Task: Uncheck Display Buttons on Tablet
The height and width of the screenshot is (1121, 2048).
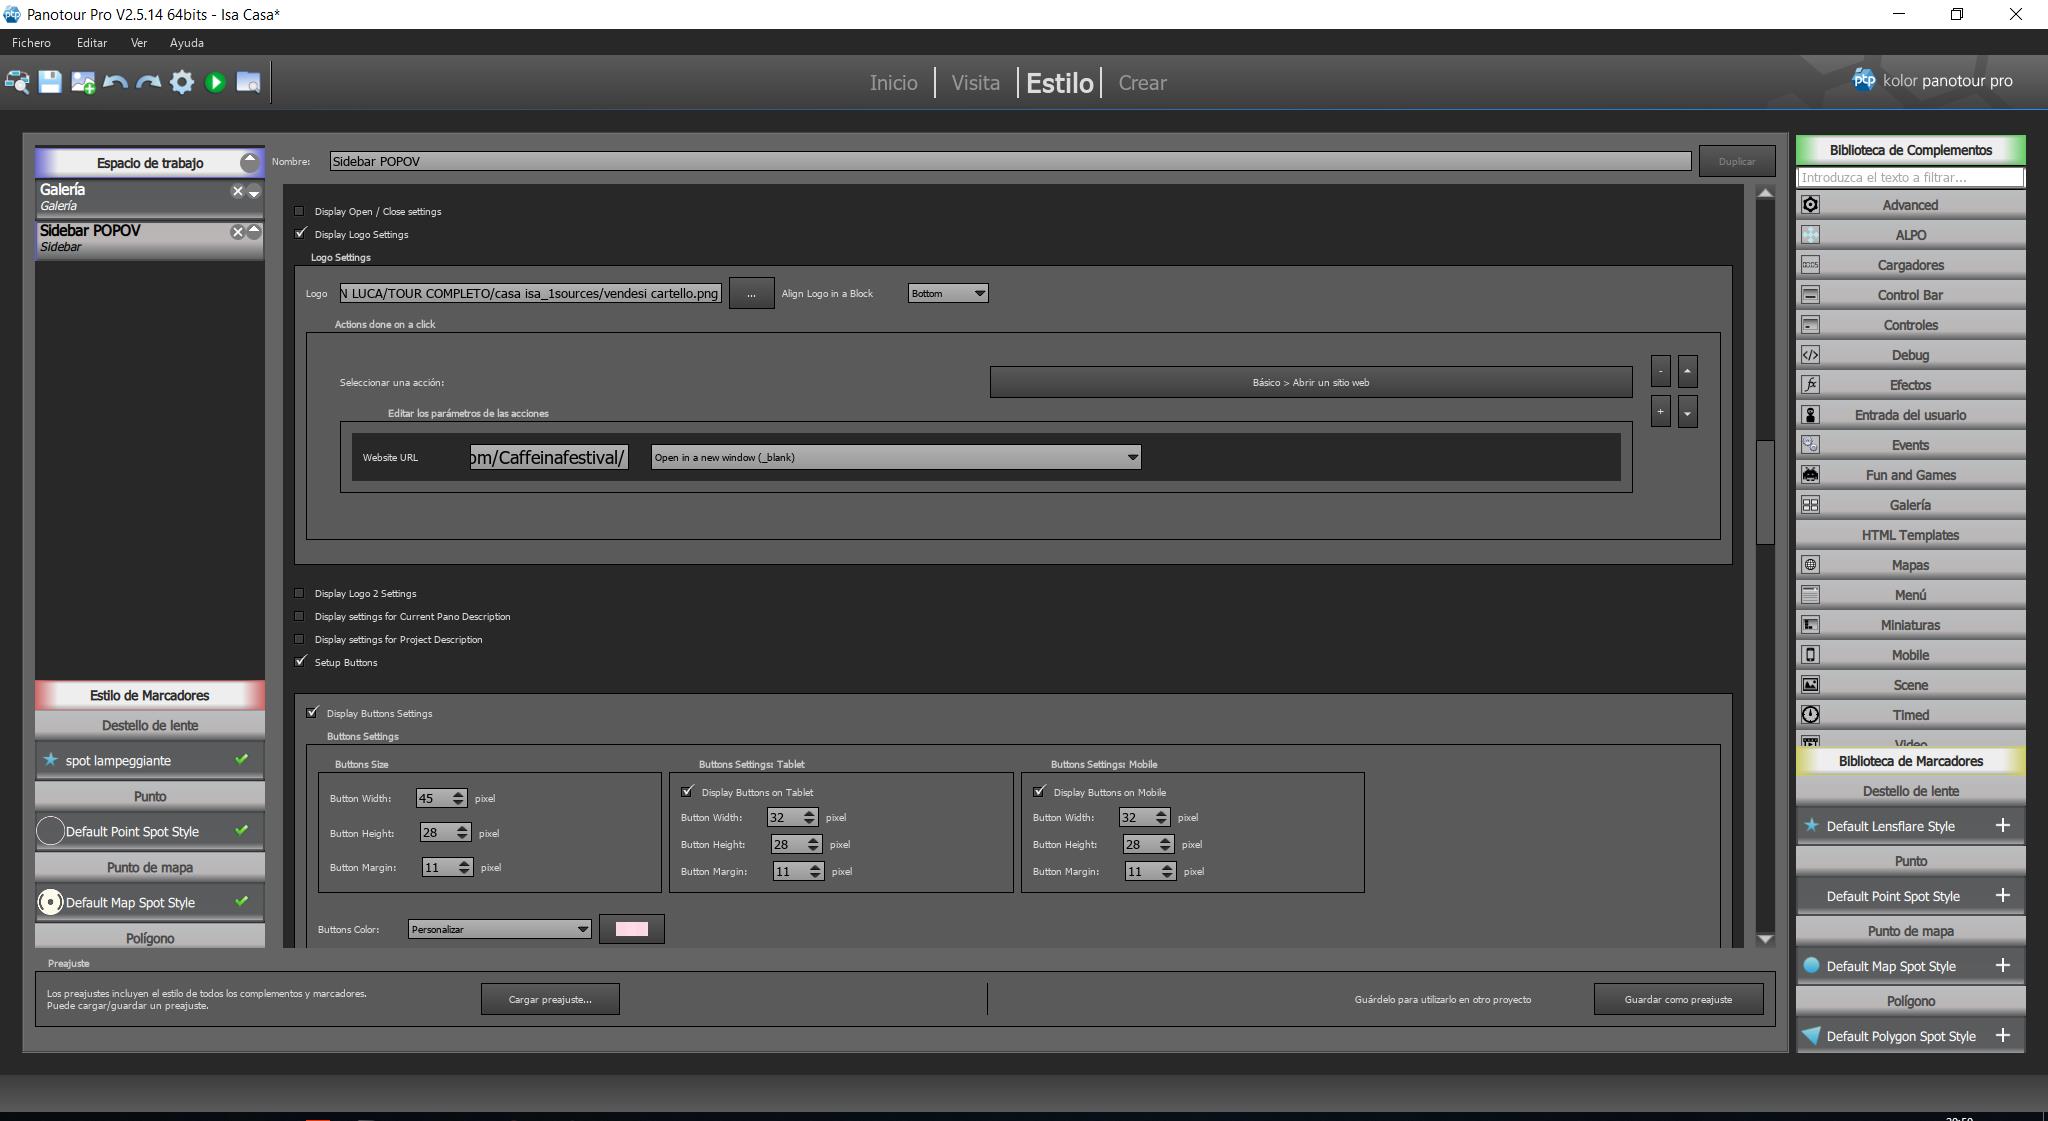Action: coord(687,792)
